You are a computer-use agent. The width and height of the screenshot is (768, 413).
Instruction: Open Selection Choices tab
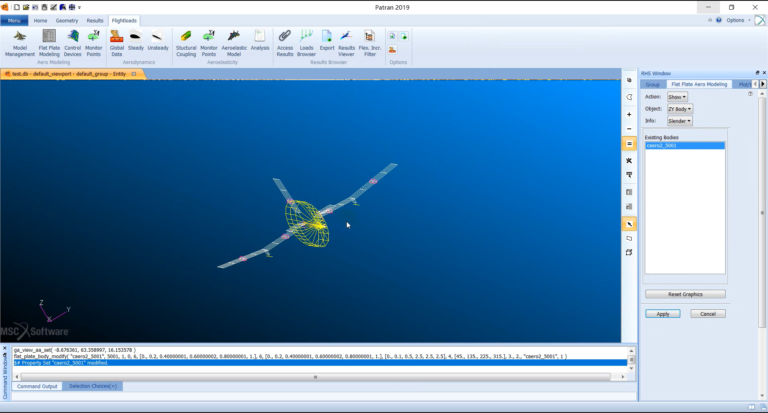(93, 387)
